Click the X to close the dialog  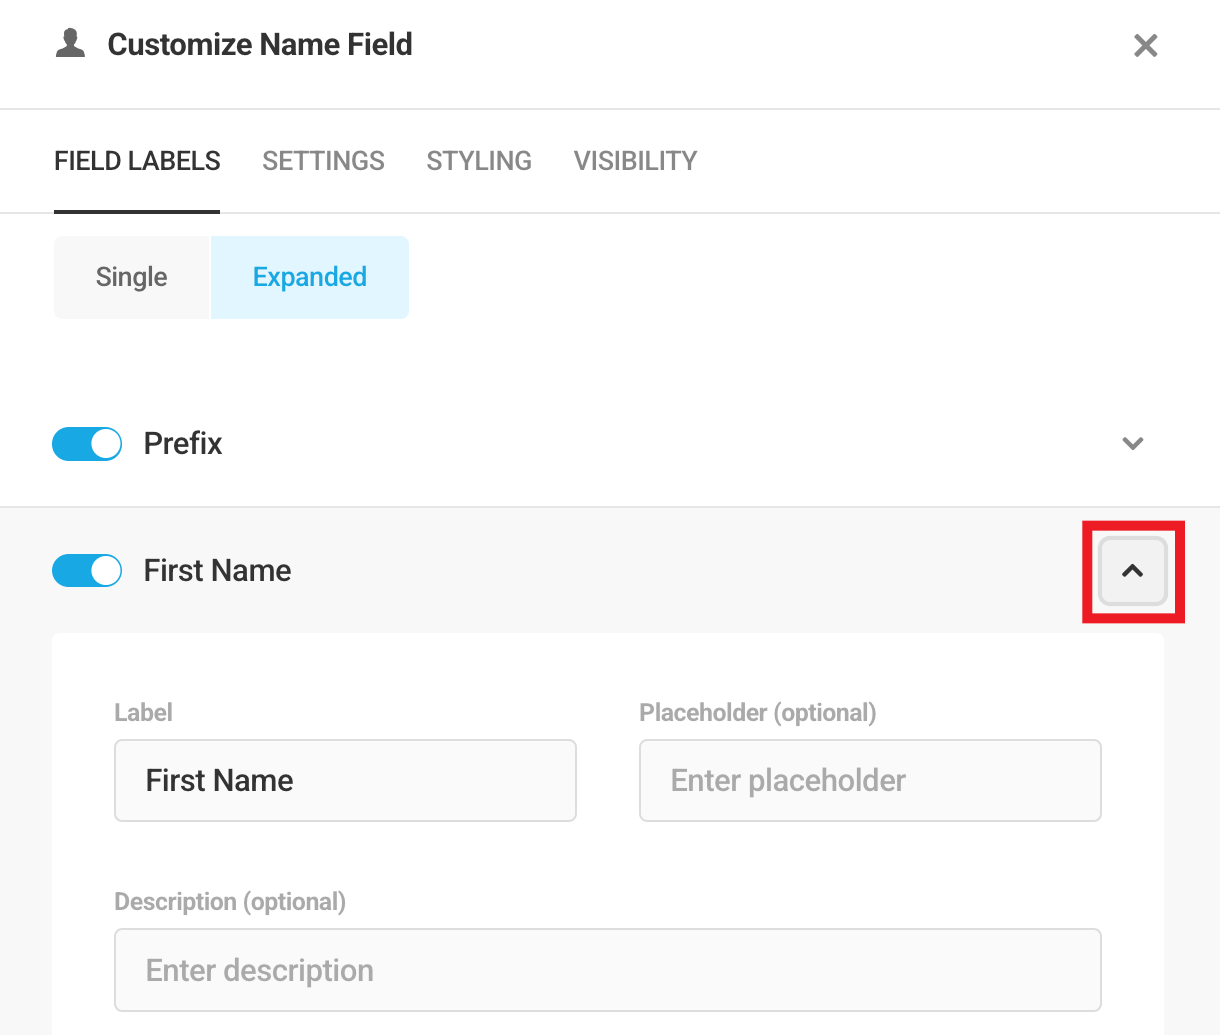1145,45
